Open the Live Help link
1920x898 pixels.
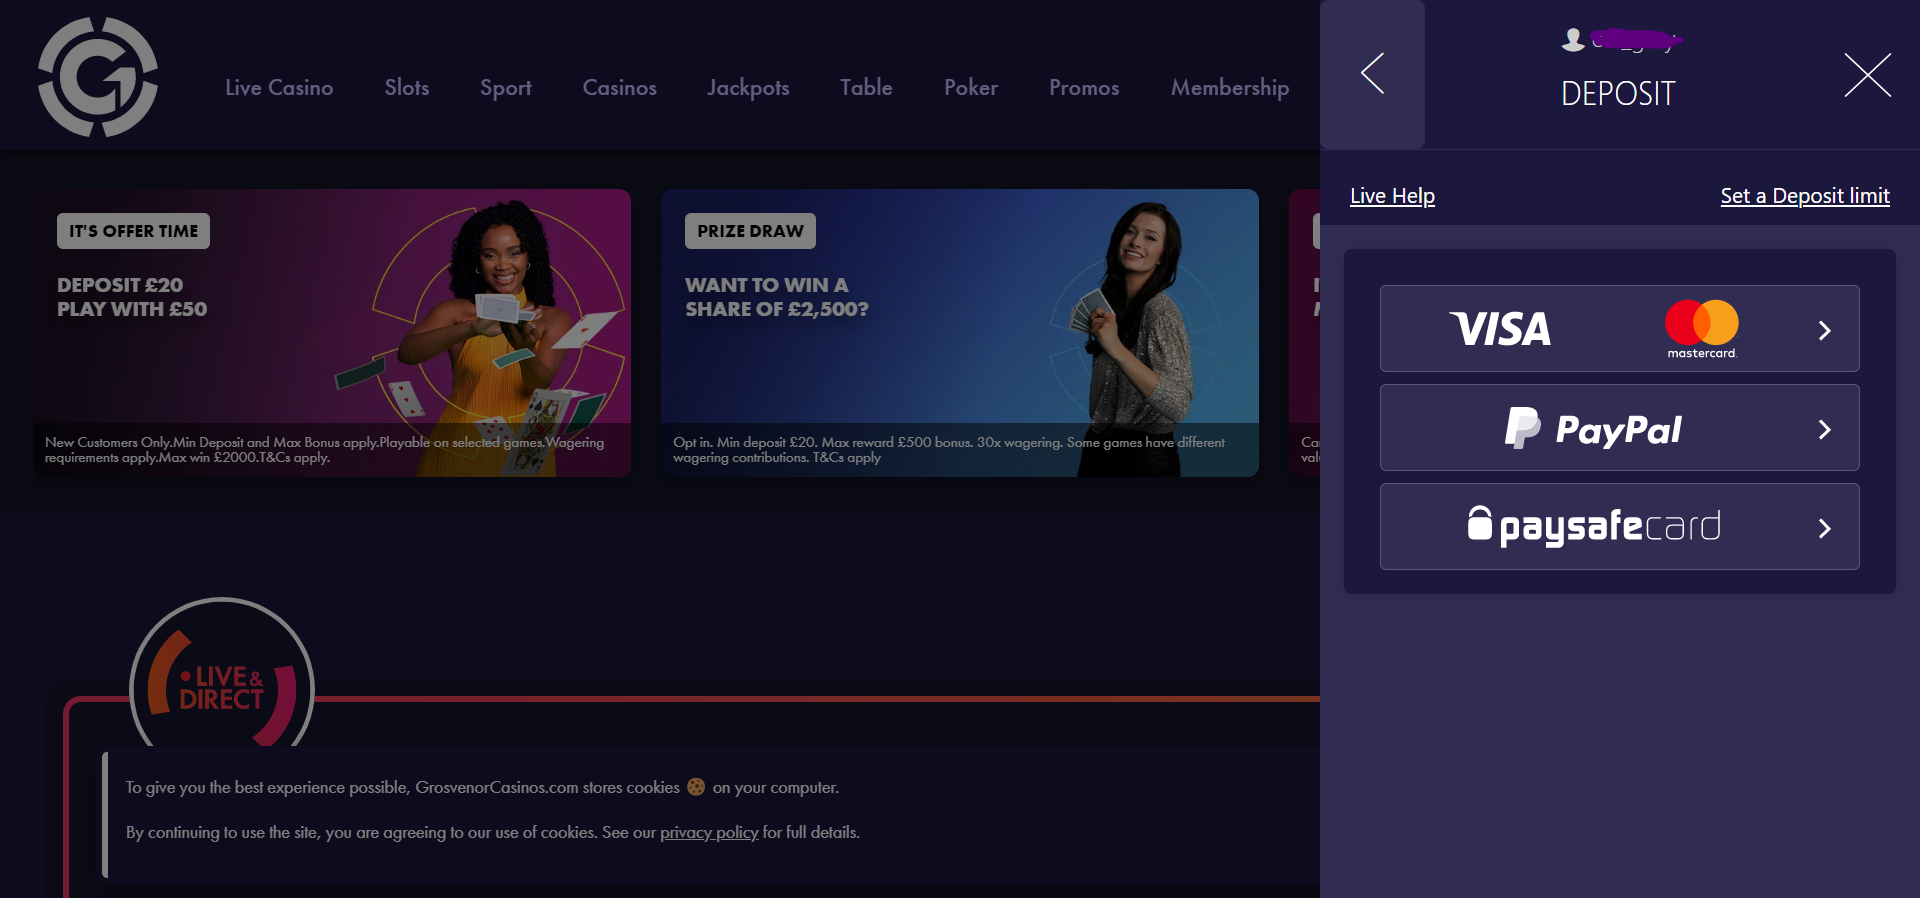(x=1392, y=196)
